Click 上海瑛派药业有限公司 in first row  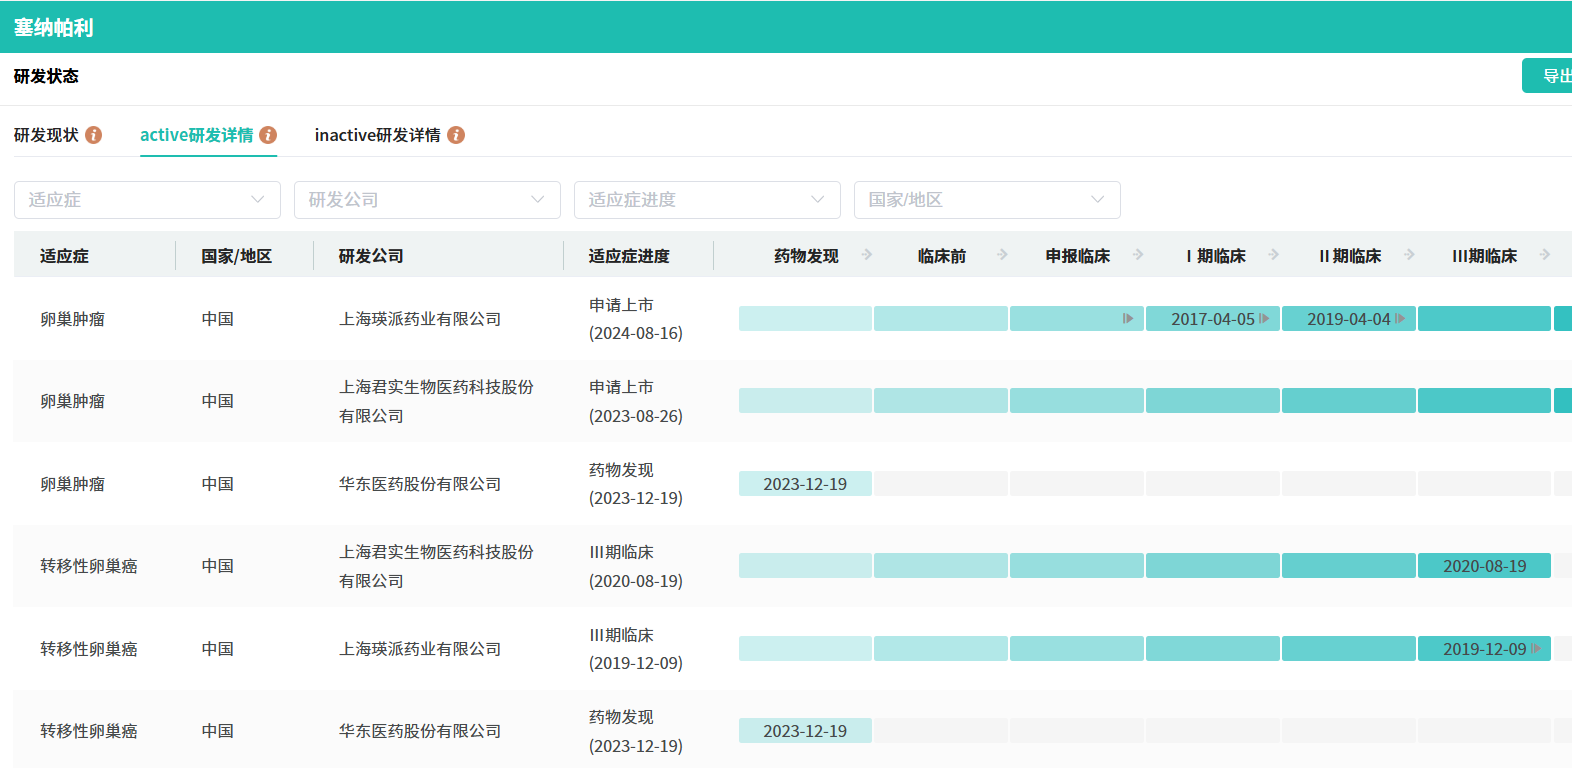420,319
